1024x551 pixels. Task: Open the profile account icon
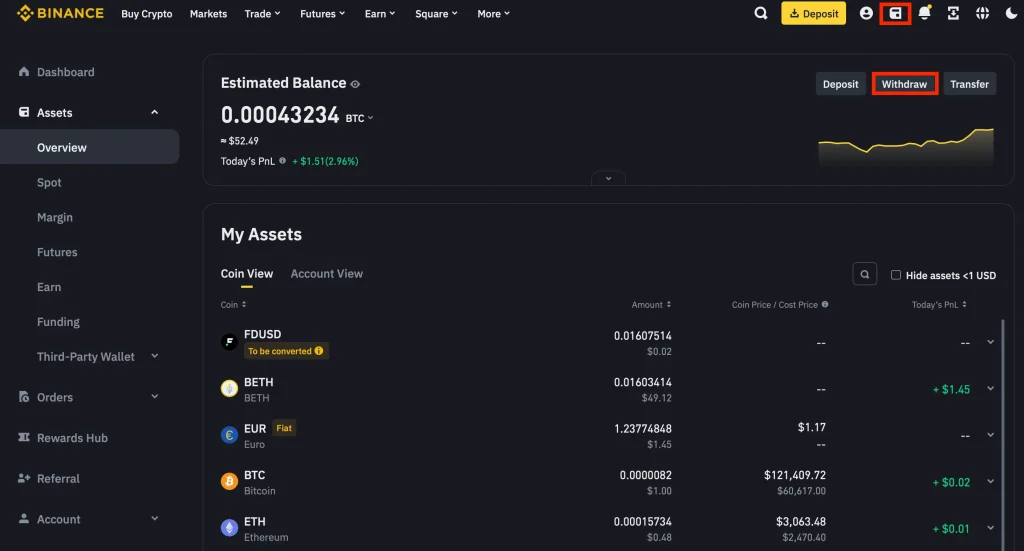(x=866, y=13)
